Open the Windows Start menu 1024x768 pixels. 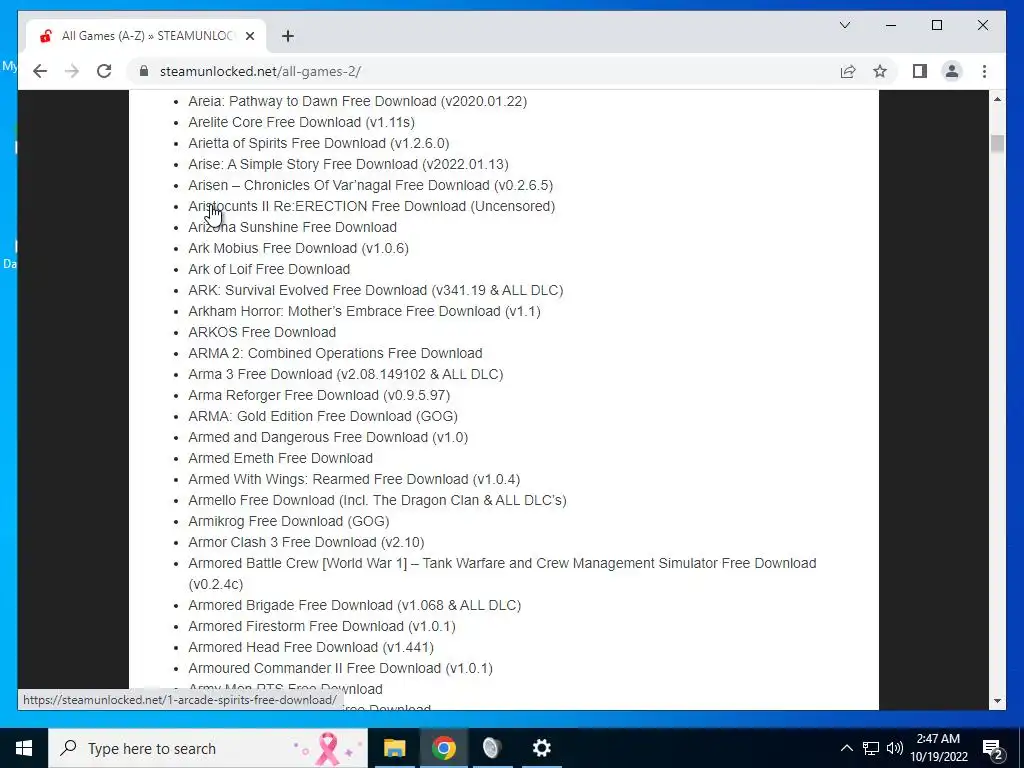point(24,748)
